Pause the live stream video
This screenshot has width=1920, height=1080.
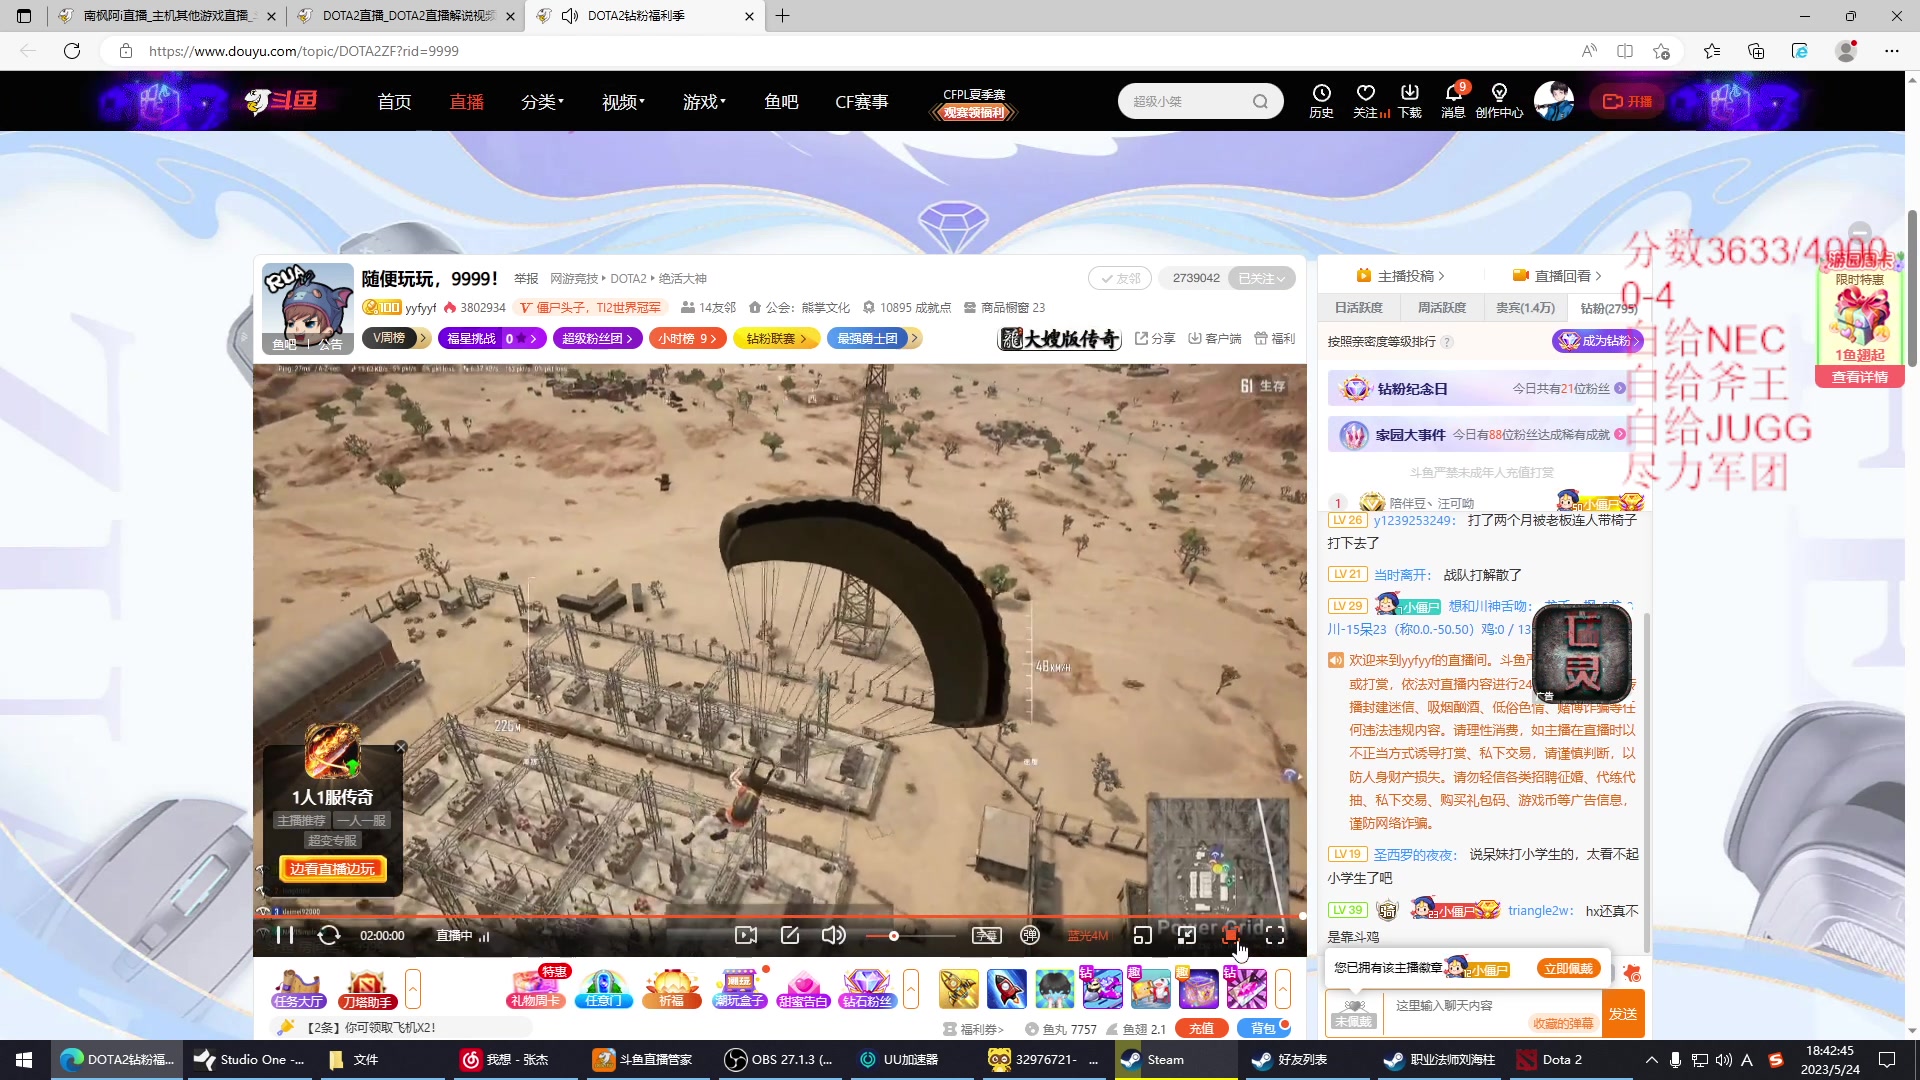tap(285, 935)
